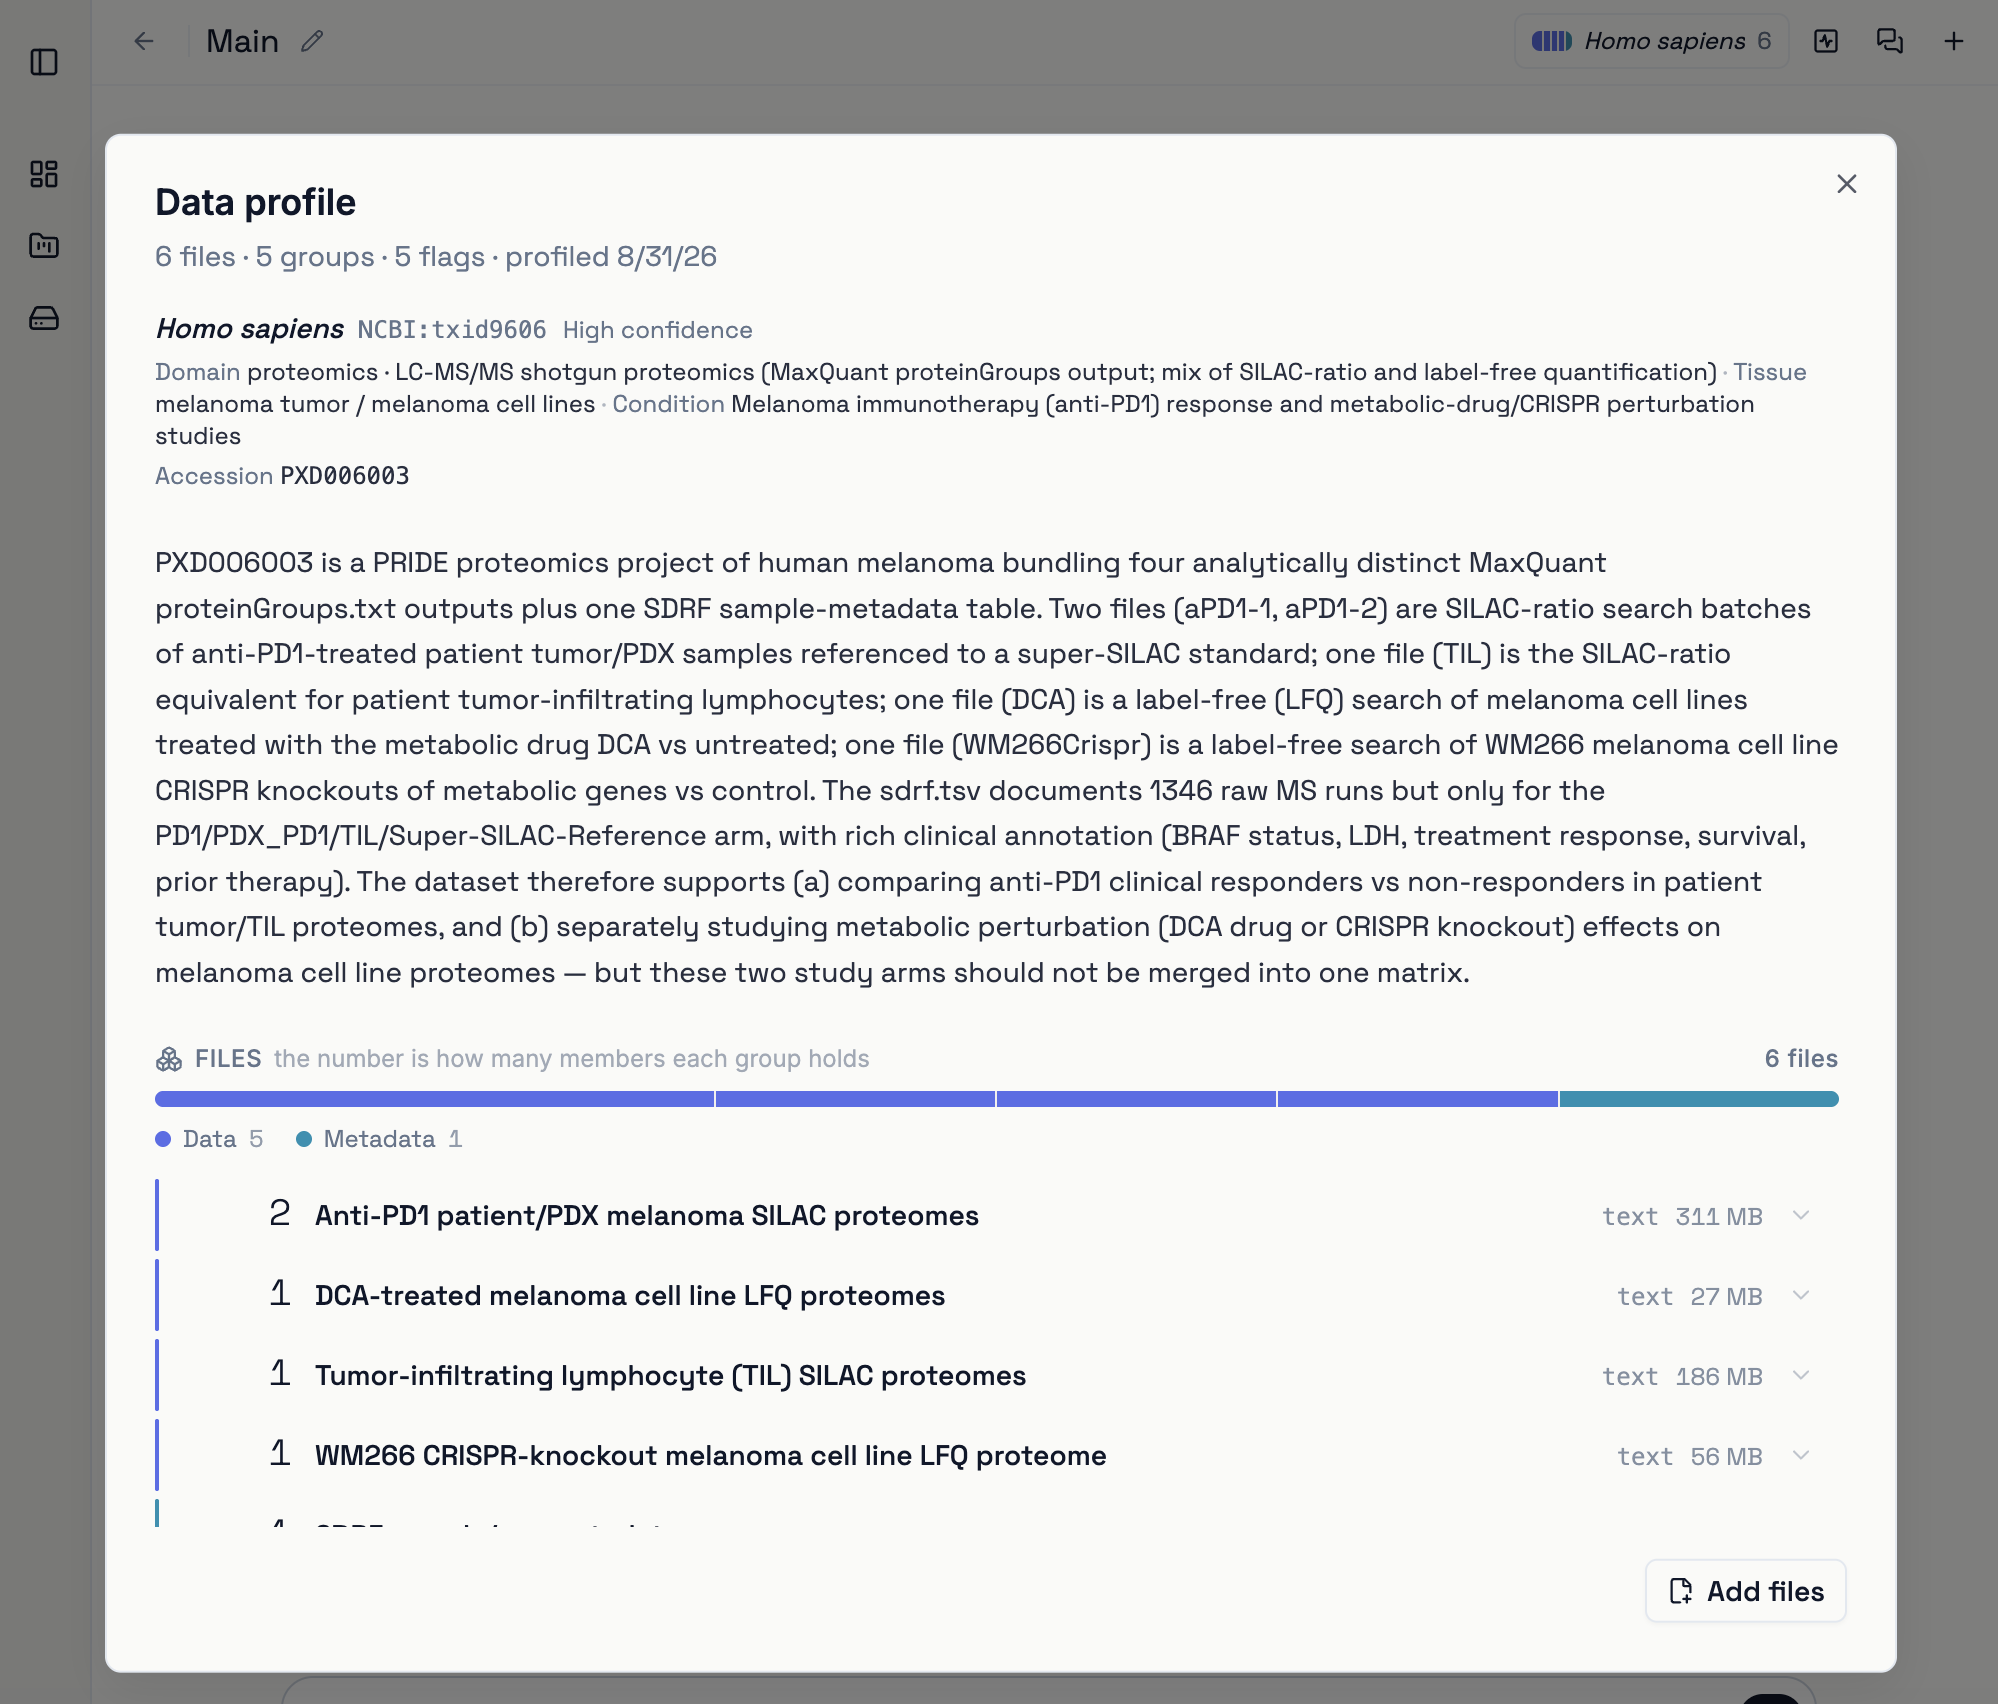
Task: Click the accession PXD006003 text
Action: tap(345, 476)
